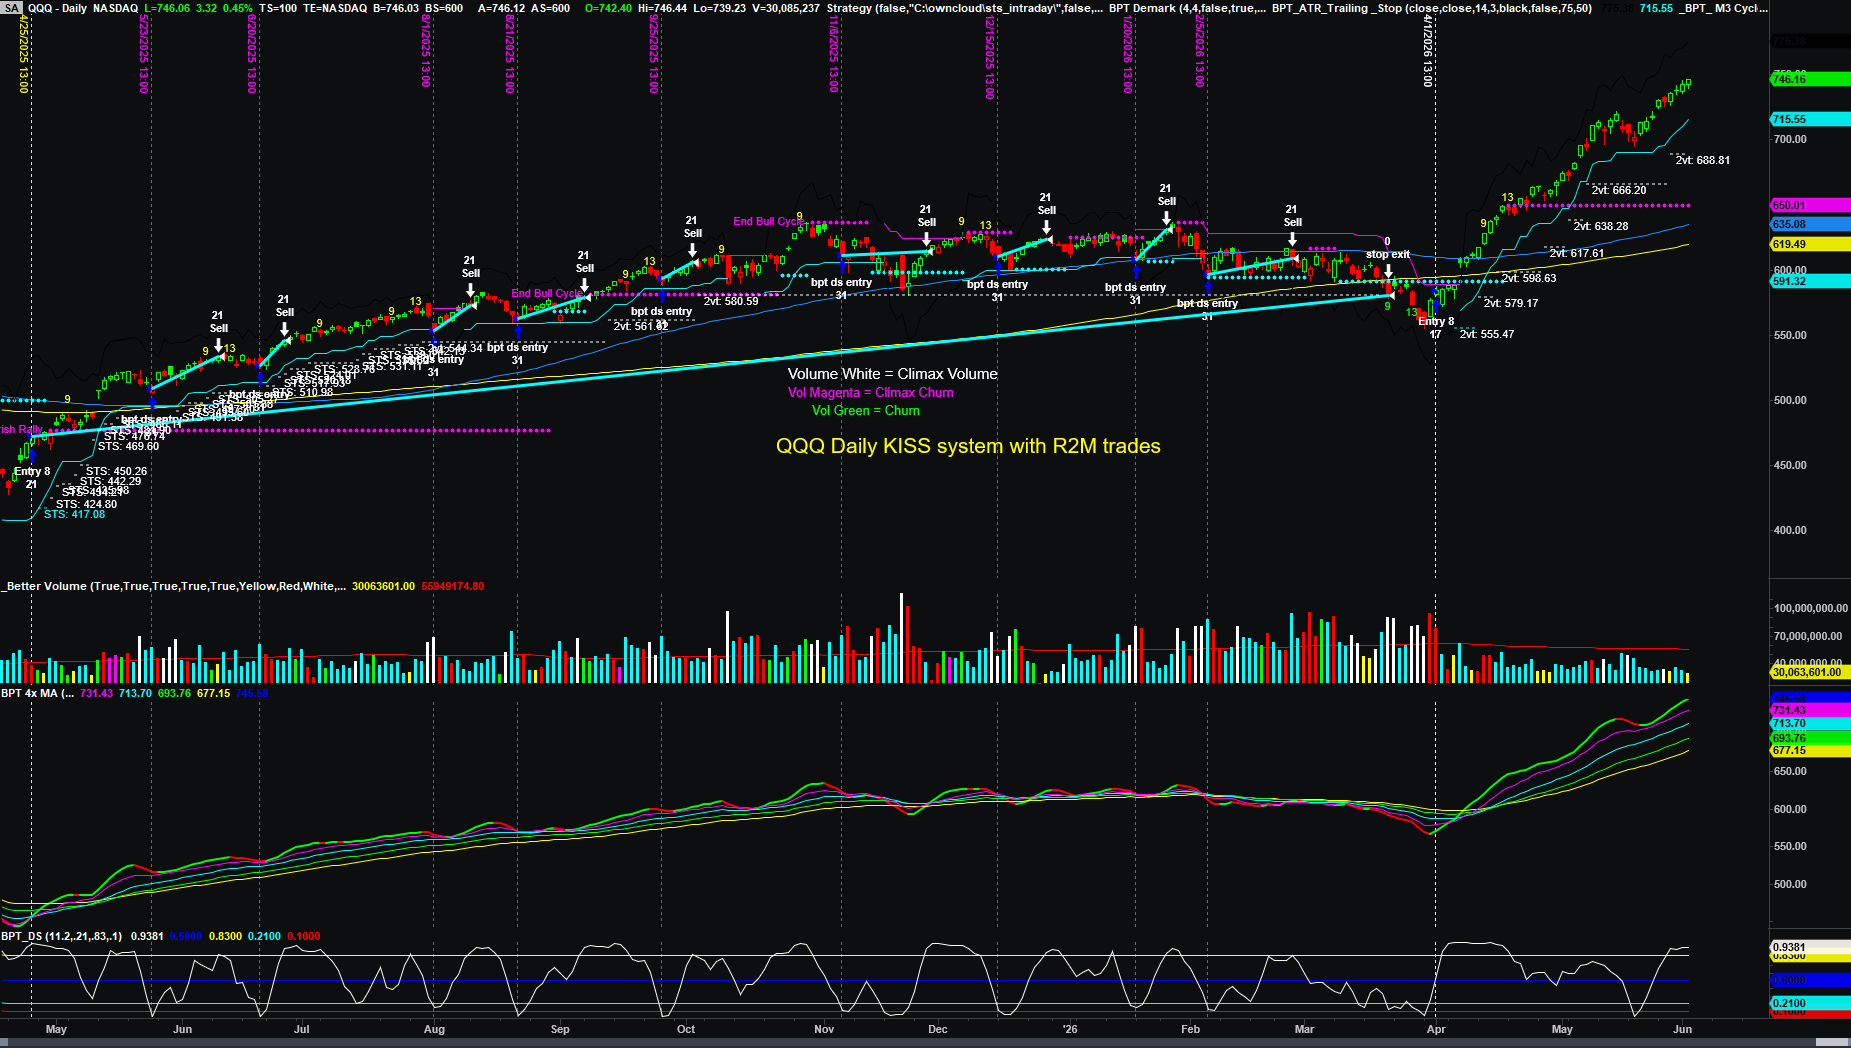Click the 2vt: 617.61 level label
Viewport: 1851px width, 1048px height.
1577,253
